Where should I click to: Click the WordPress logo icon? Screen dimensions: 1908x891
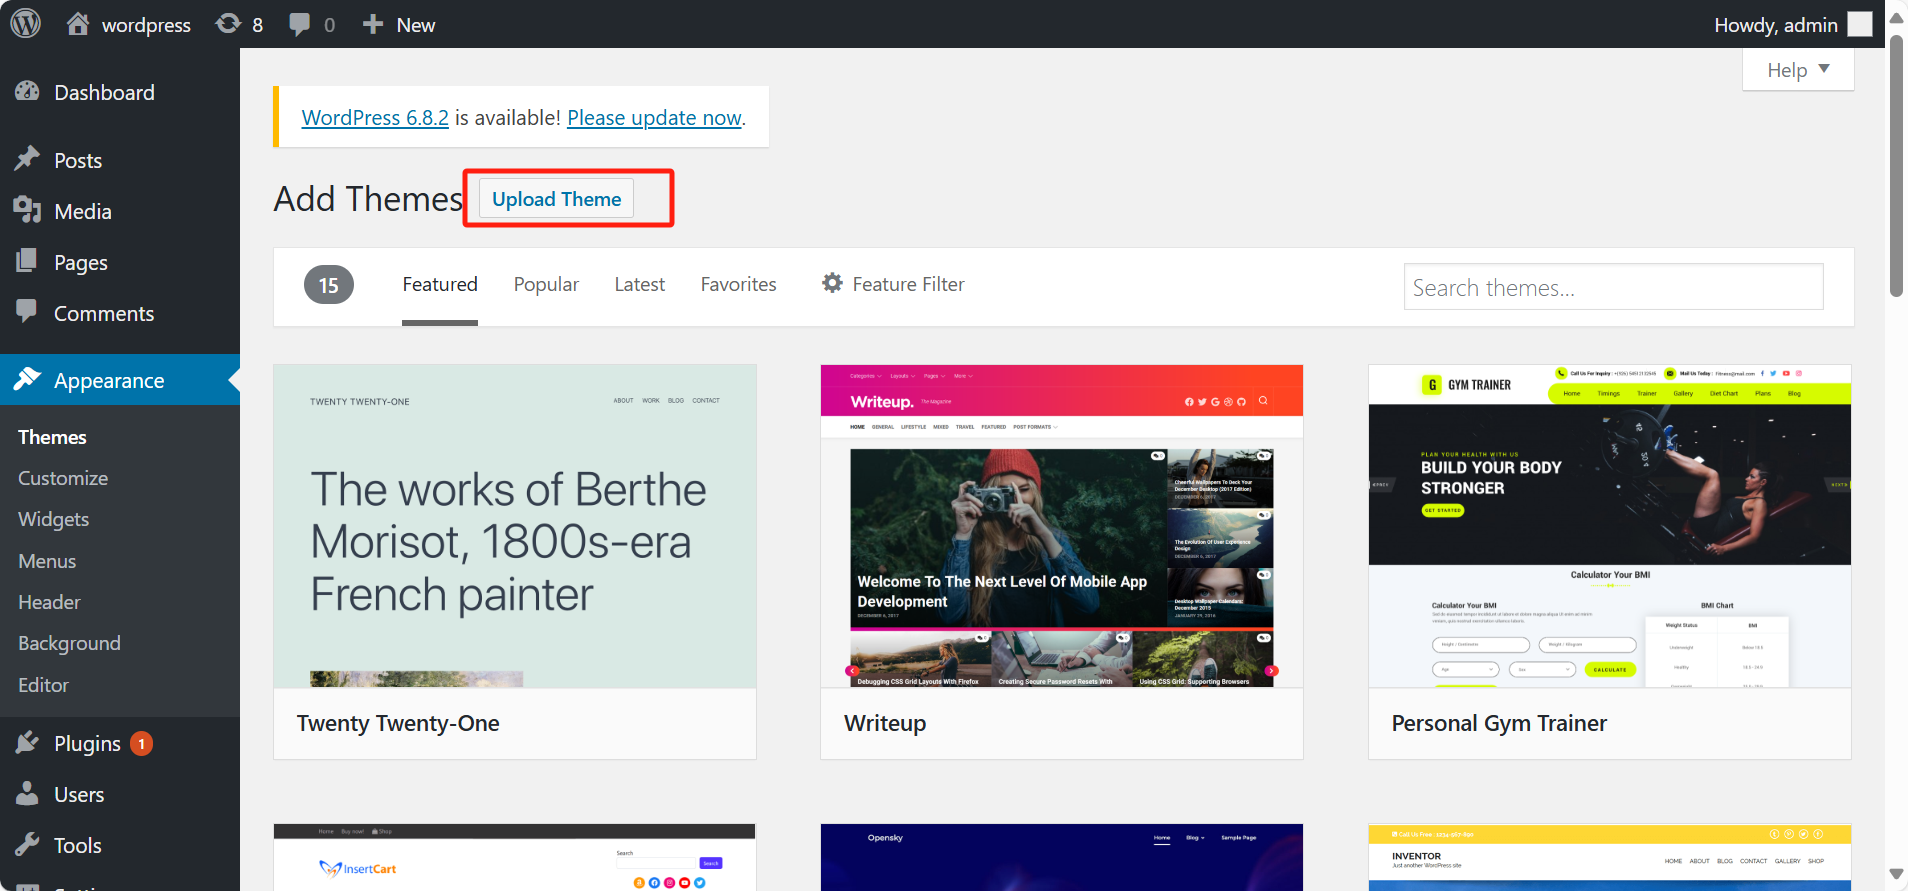(26, 23)
